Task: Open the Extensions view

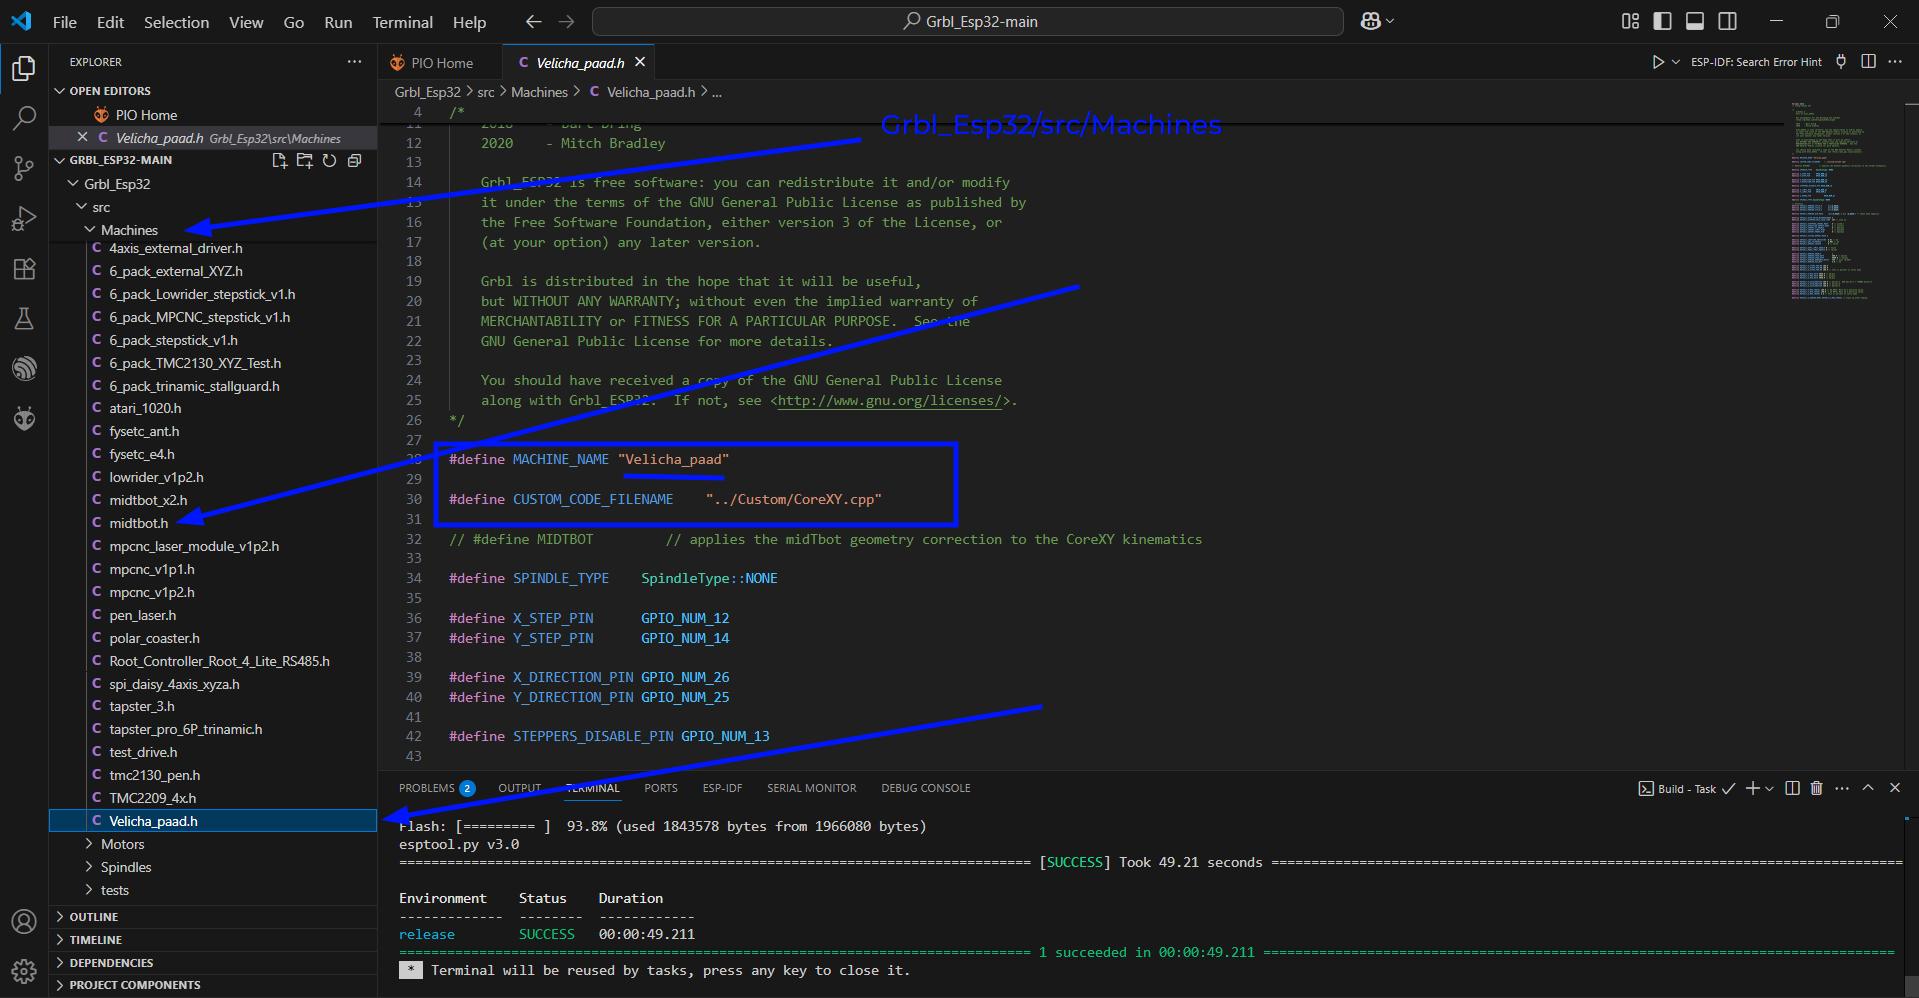Action: click(24, 268)
